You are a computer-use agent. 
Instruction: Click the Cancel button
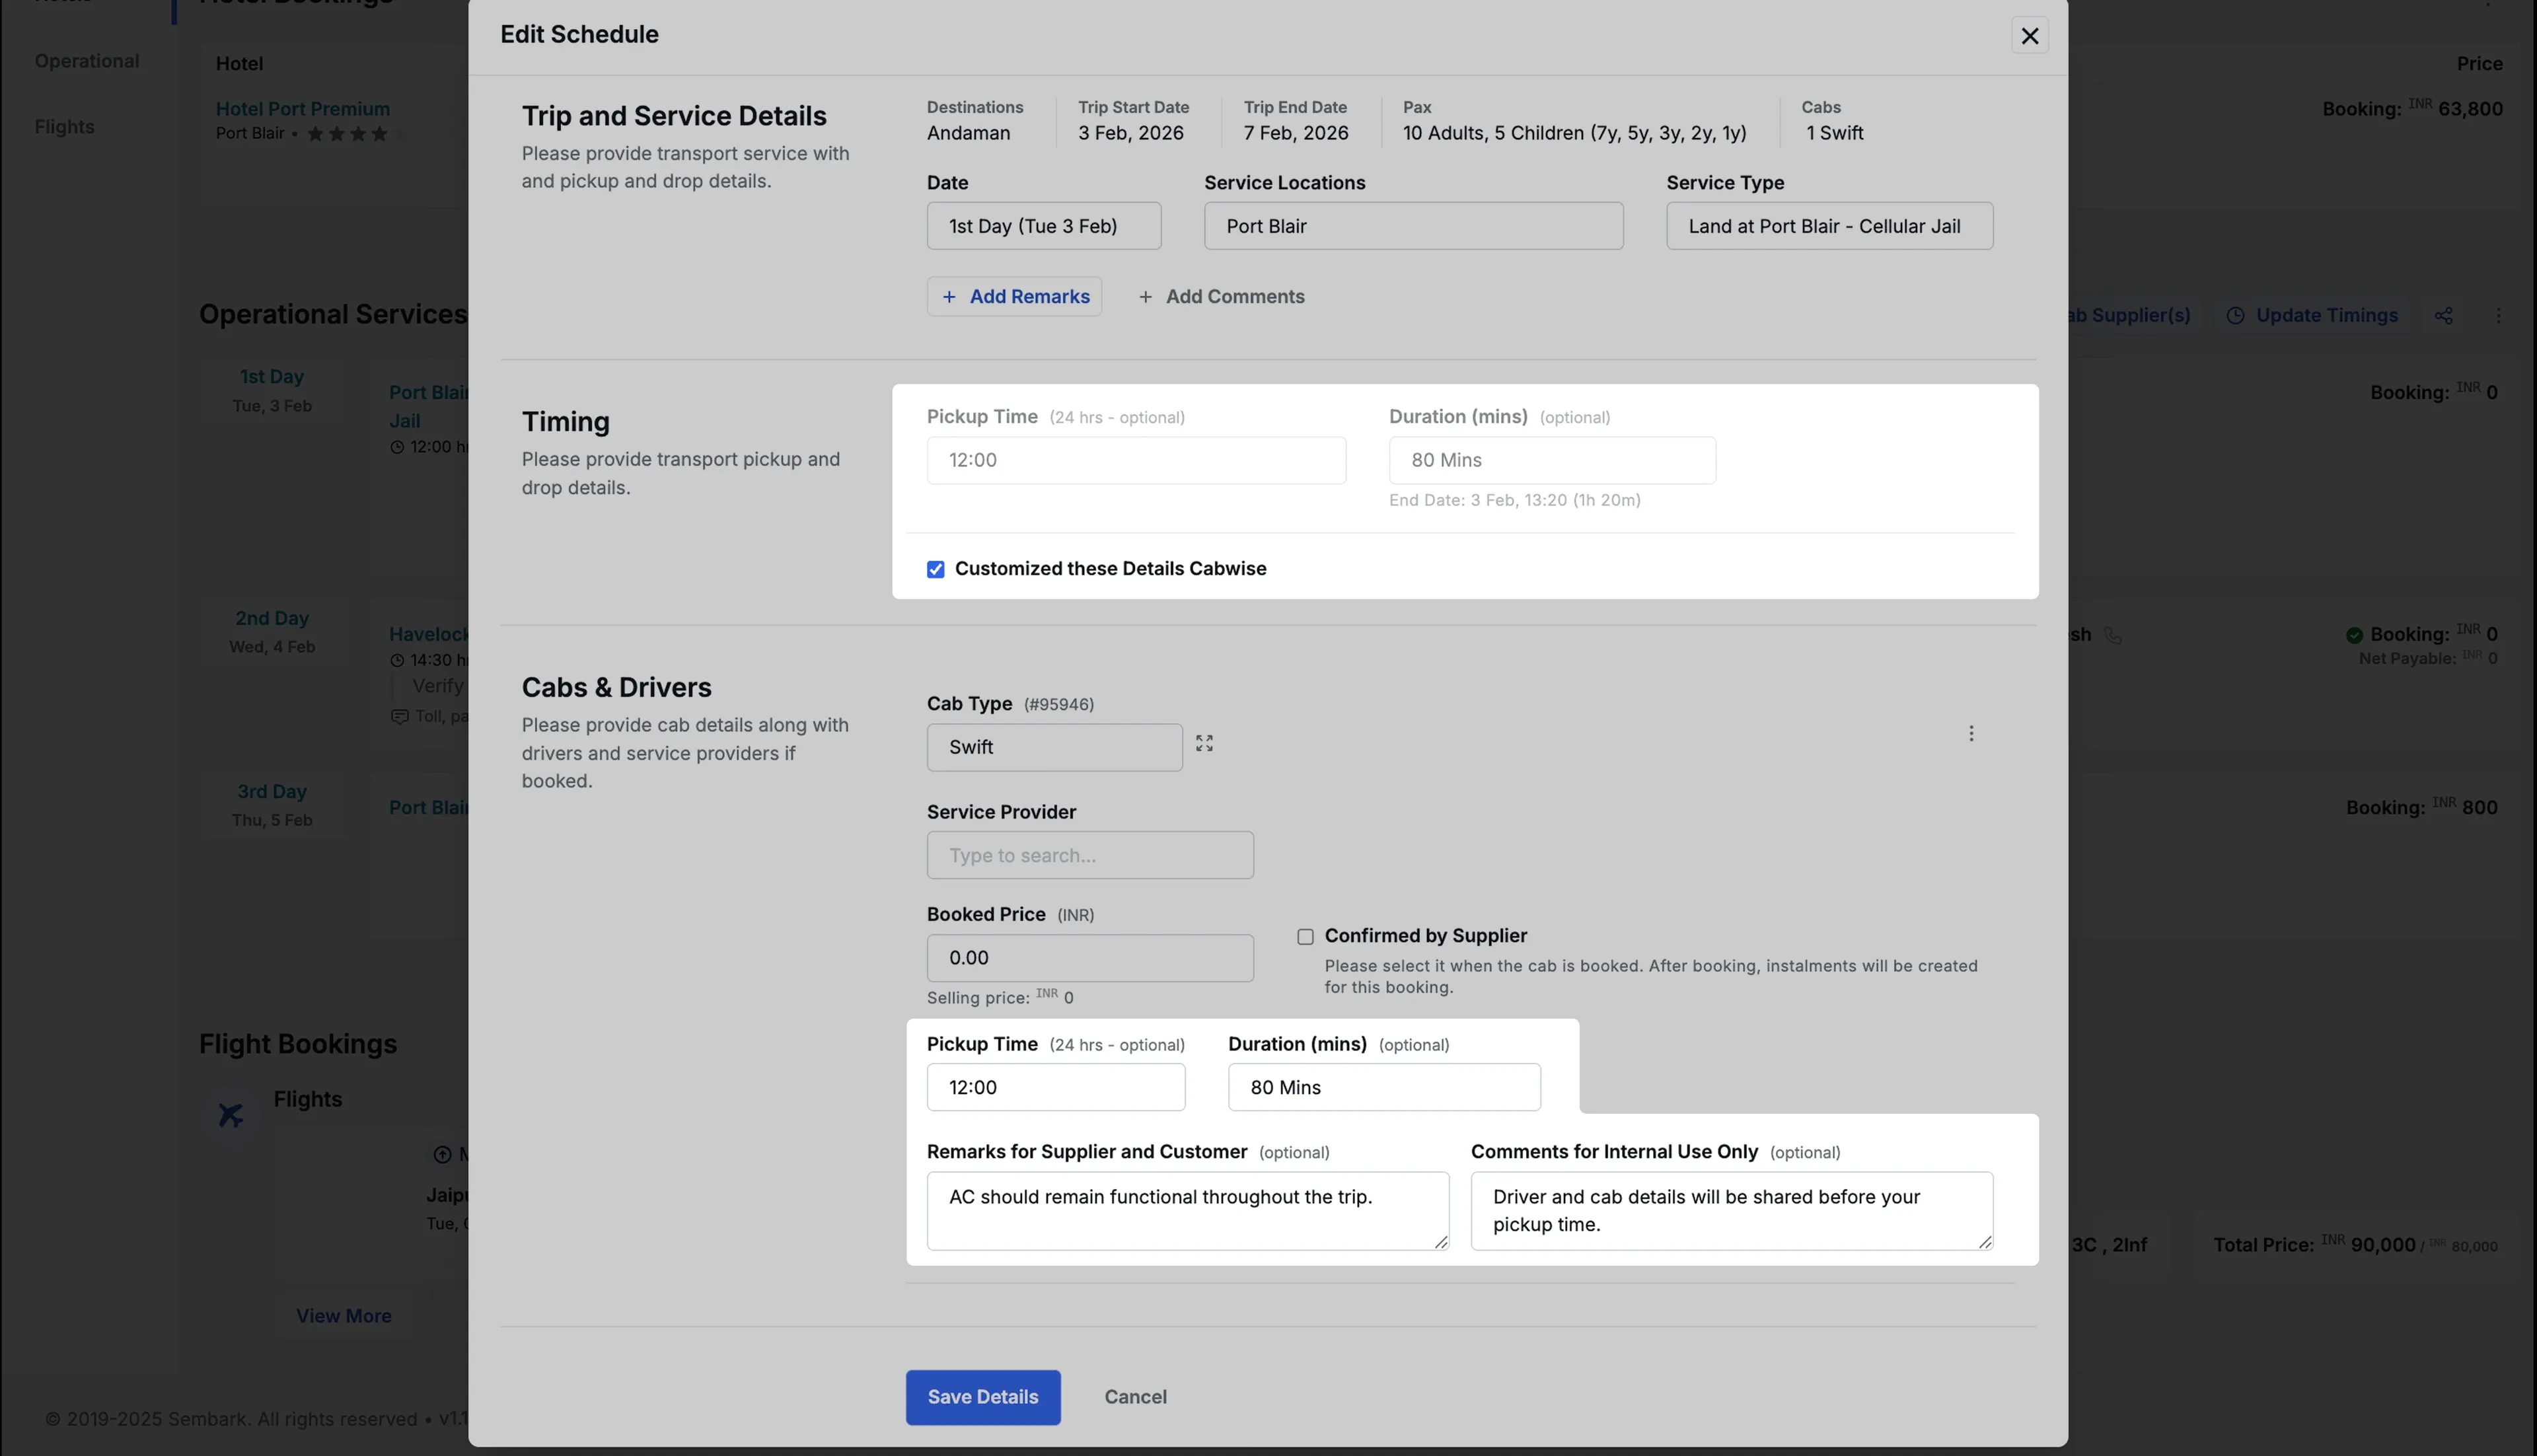click(1135, 1396)
